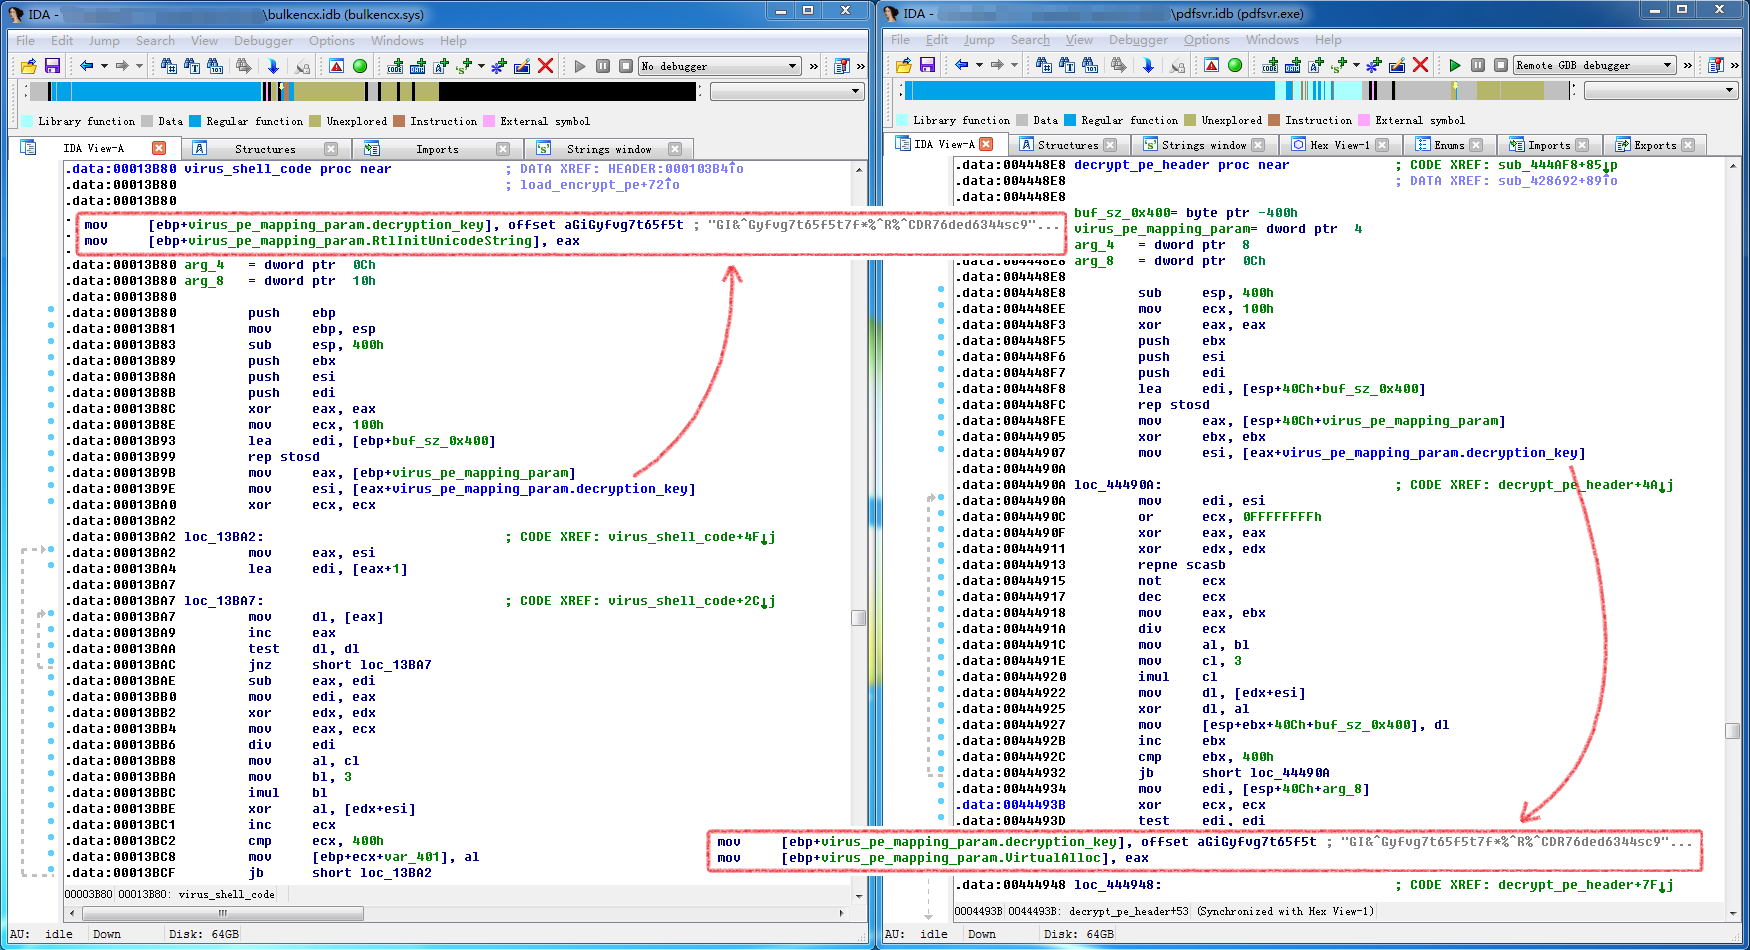
Task: Open back-arrow history dropdown in bulkencx toolbar
Action: click(104, 66)
